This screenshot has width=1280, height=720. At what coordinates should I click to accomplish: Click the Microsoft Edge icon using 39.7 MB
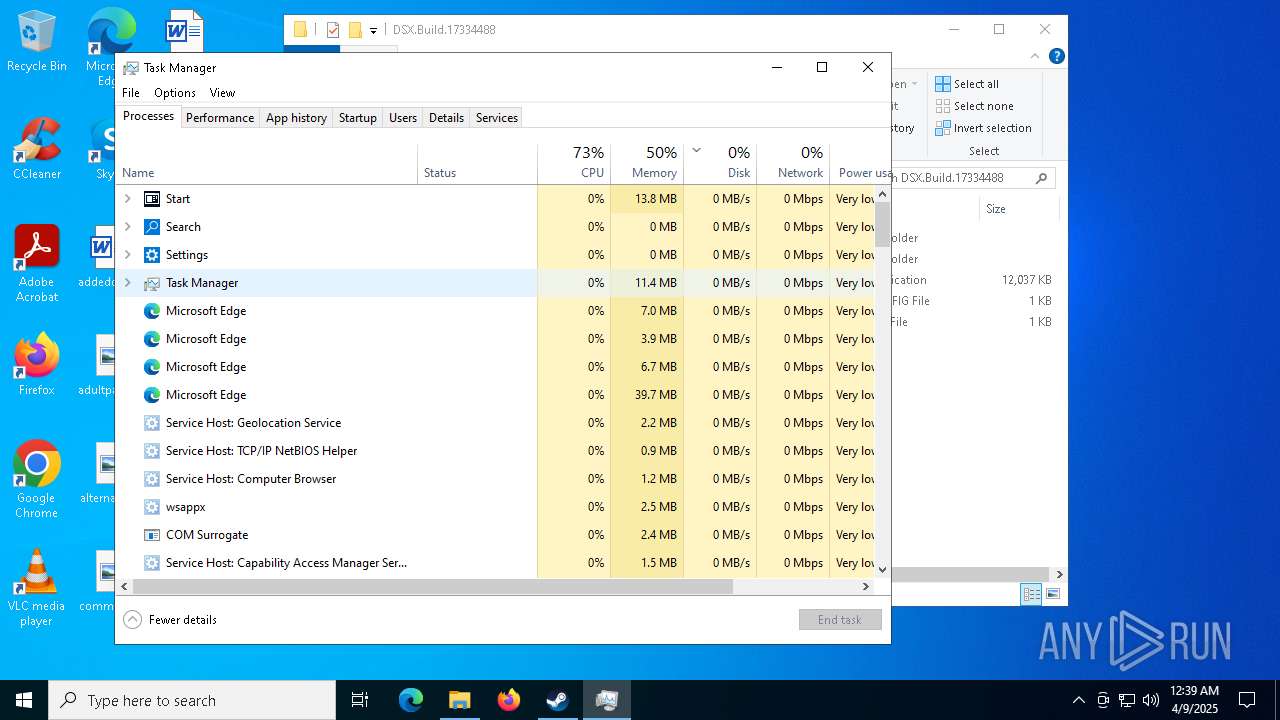pos(152,395)
